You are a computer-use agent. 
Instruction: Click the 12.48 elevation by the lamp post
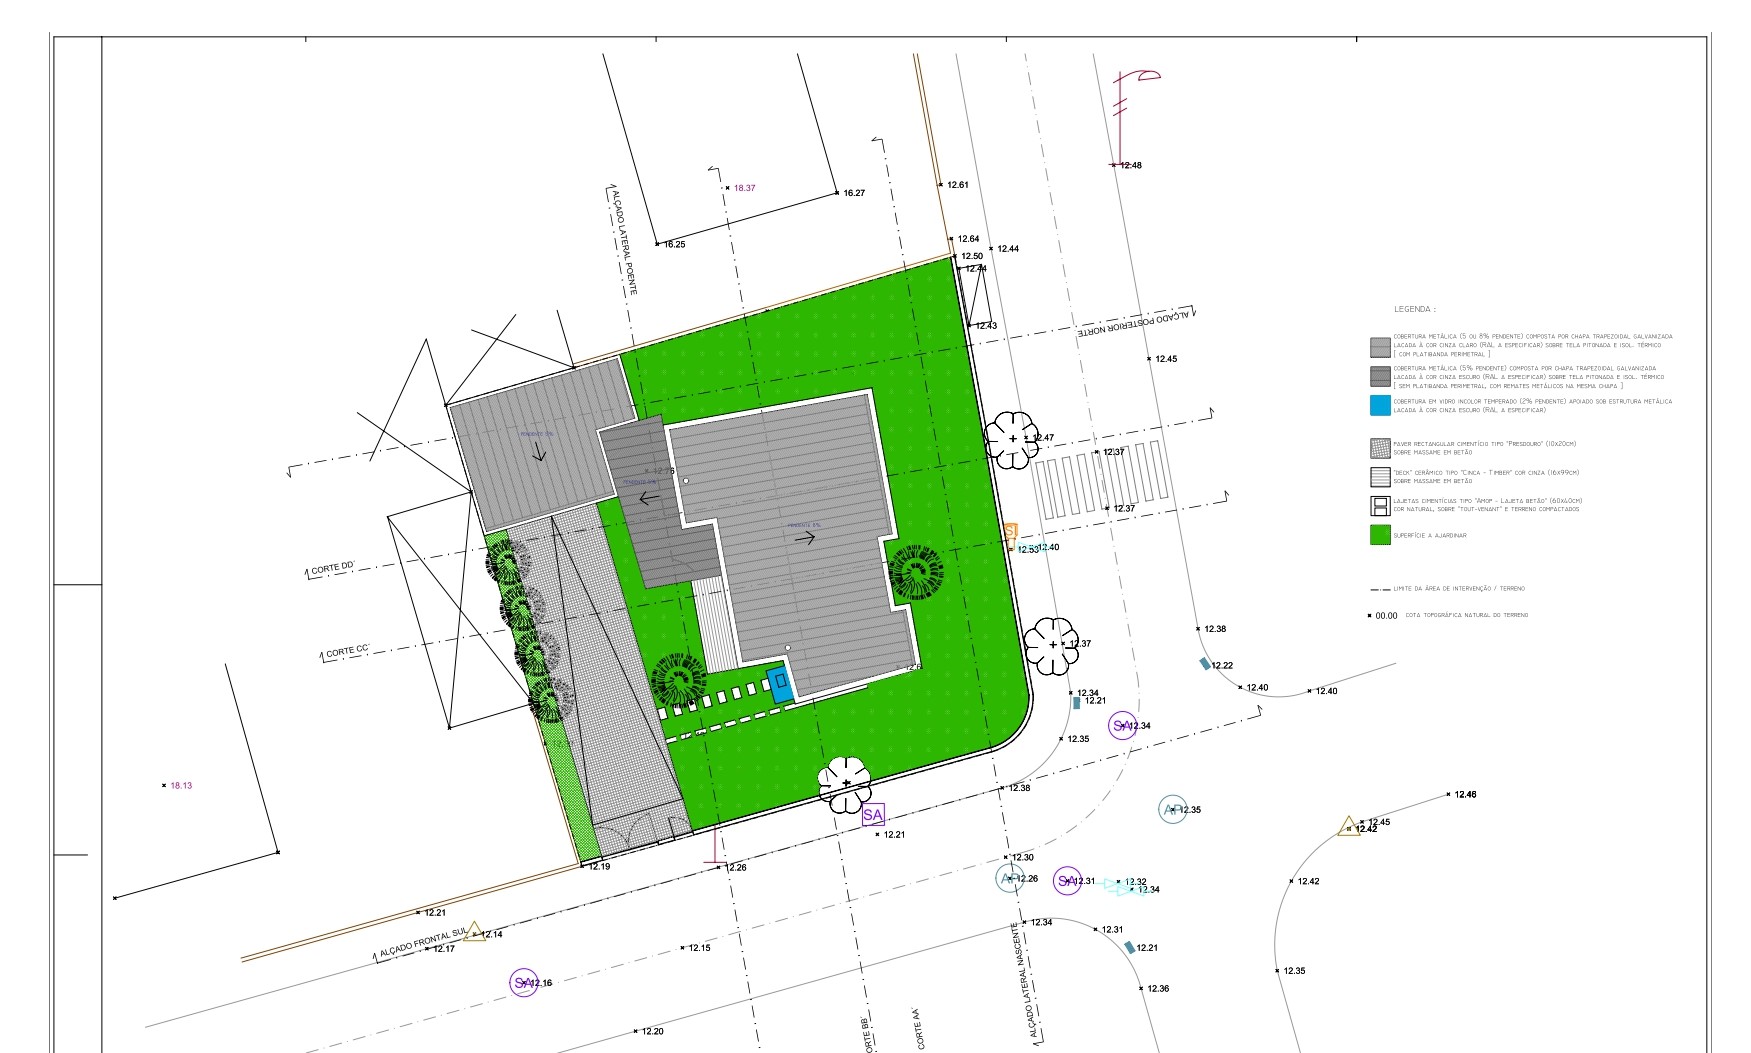click(x=1130, y=165)
